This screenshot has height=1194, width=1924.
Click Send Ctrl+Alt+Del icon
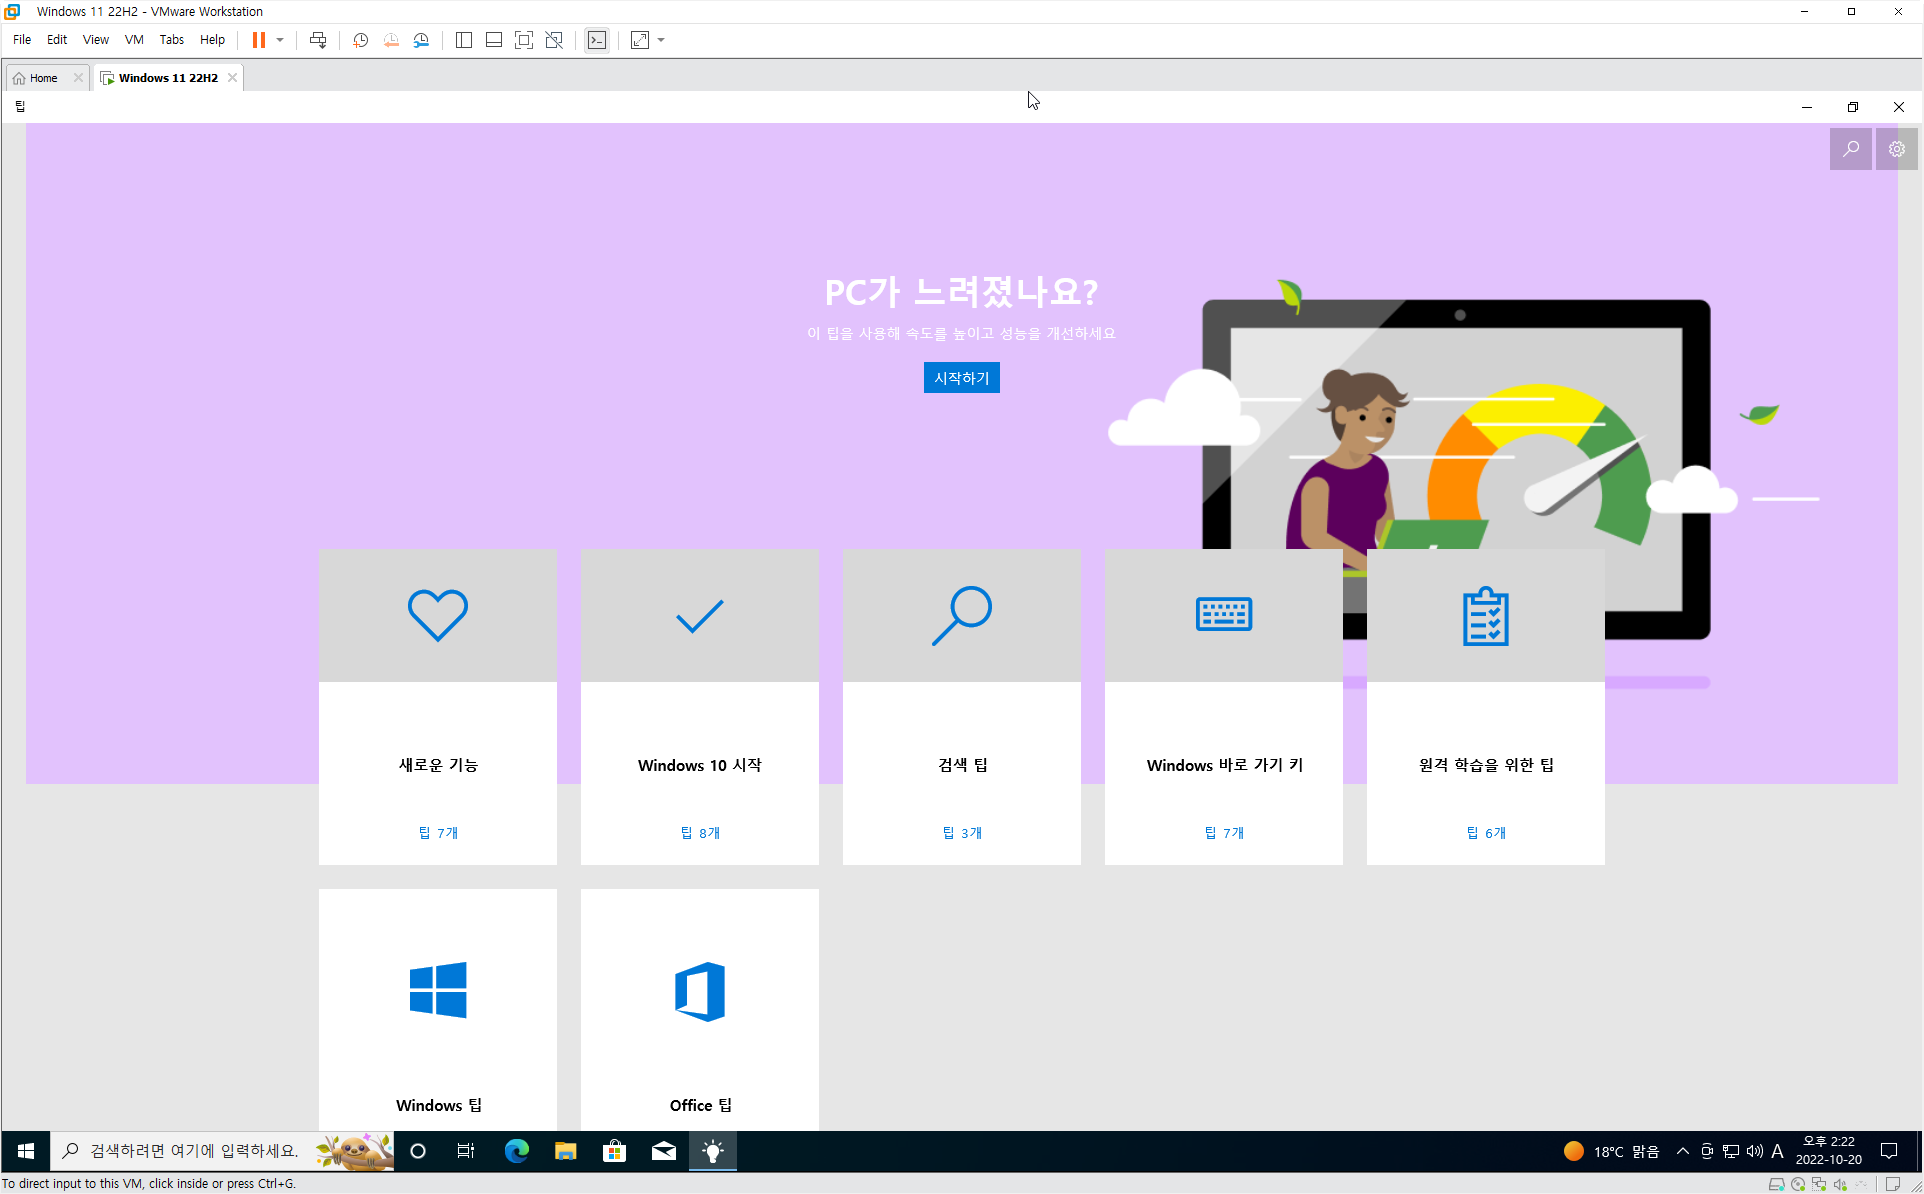click(318, 40)
